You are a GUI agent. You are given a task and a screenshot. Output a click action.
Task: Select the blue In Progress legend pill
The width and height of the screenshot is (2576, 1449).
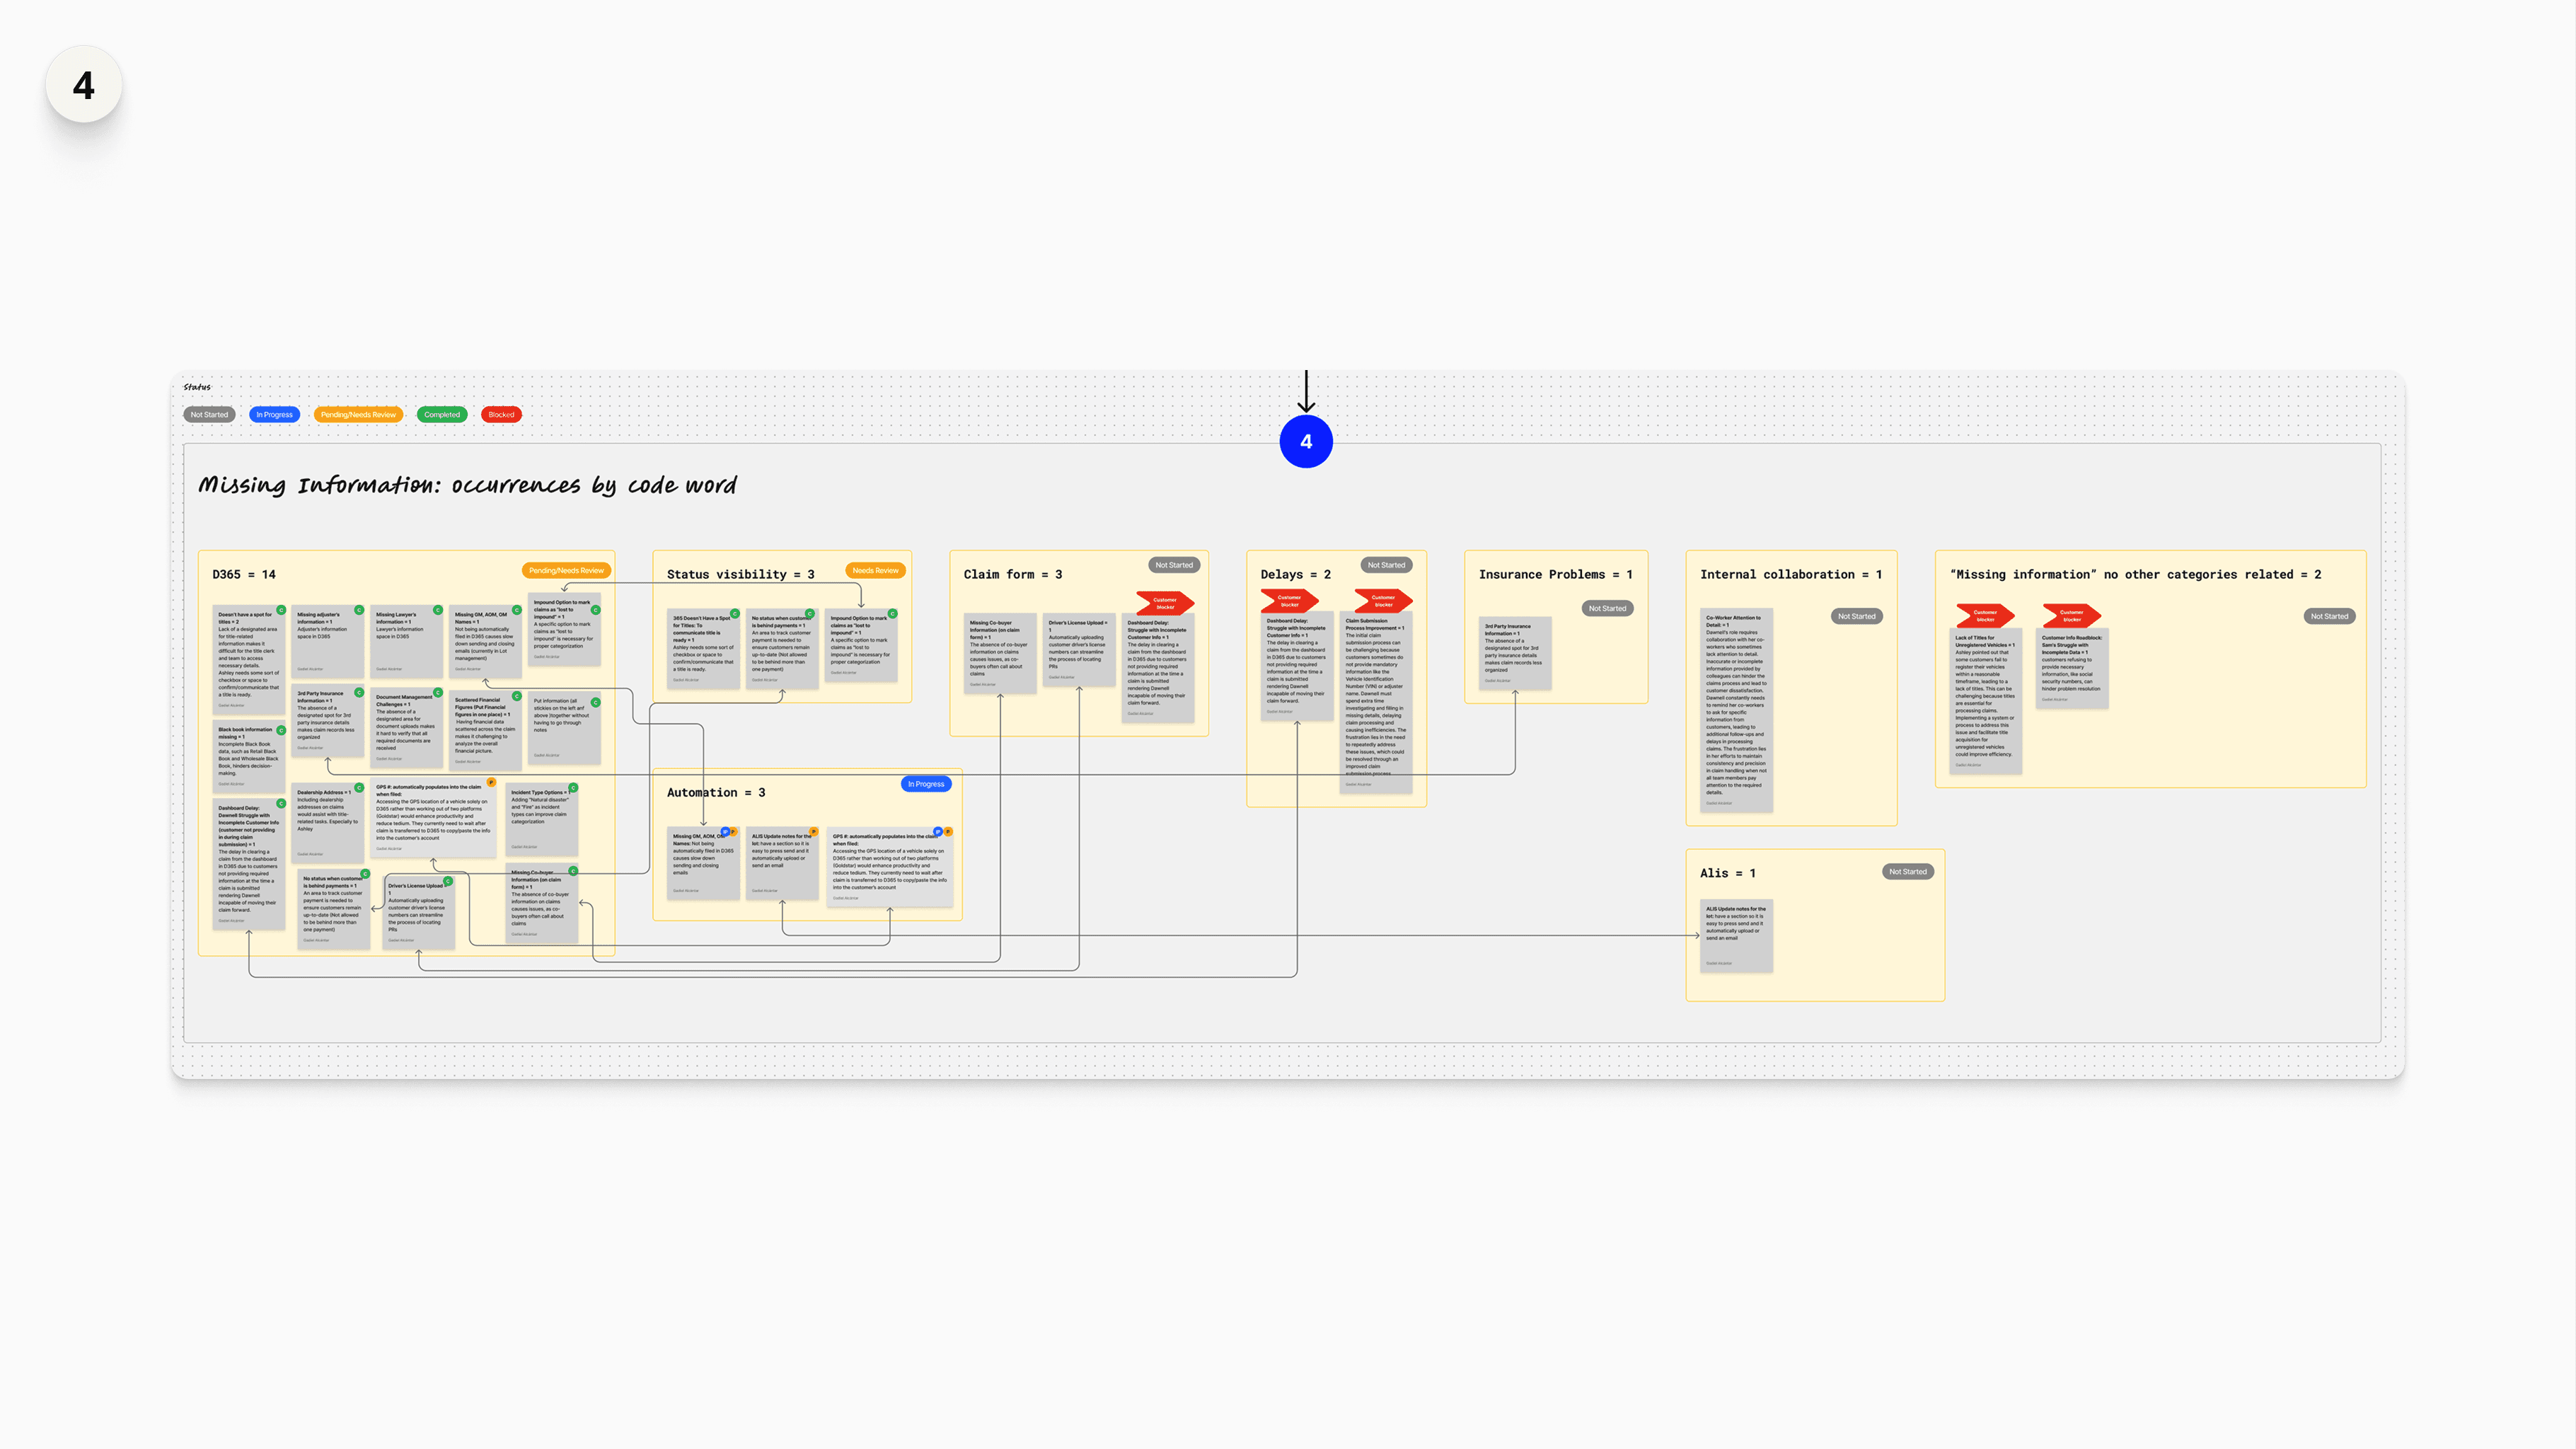click(x=274, y=415)
